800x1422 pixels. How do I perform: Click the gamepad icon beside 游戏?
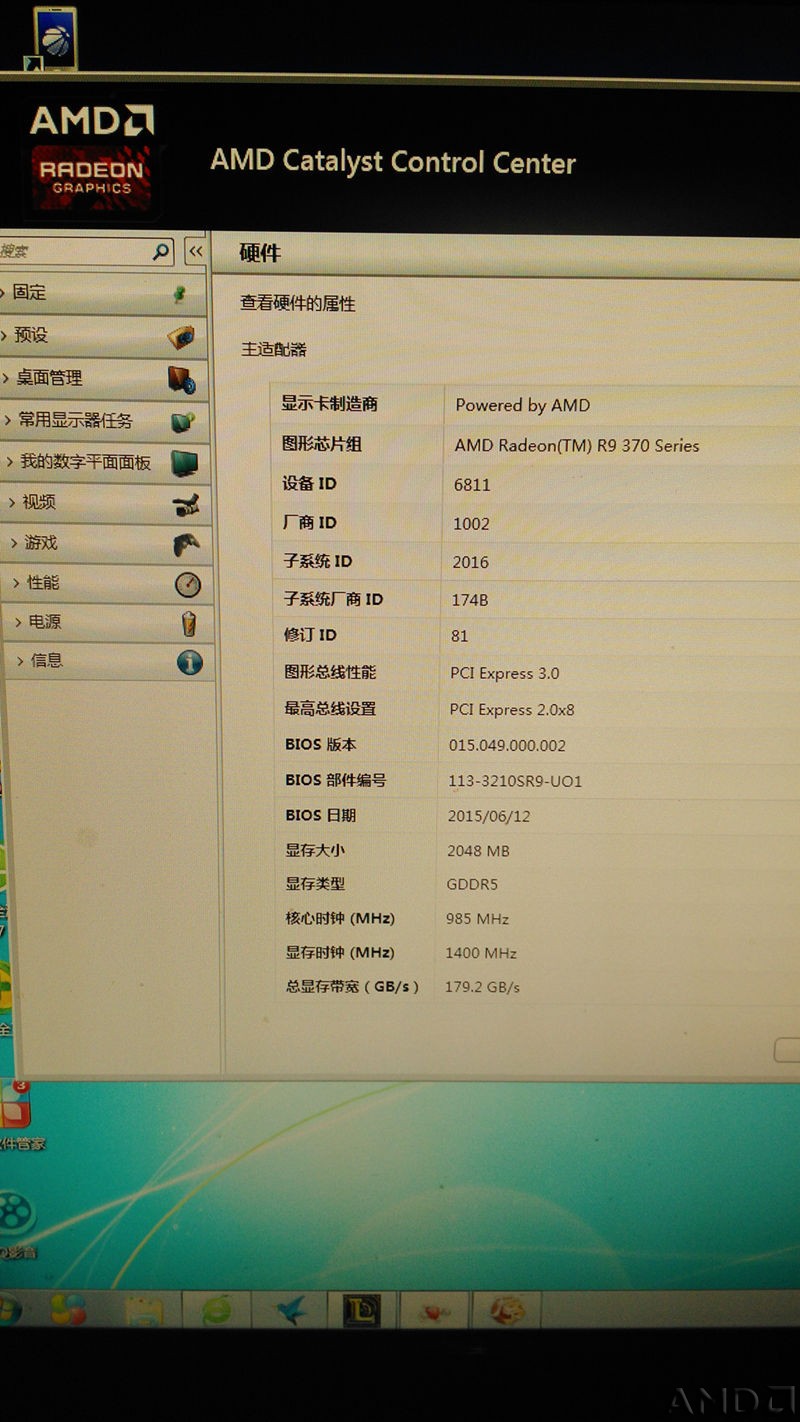coord(186,544)
